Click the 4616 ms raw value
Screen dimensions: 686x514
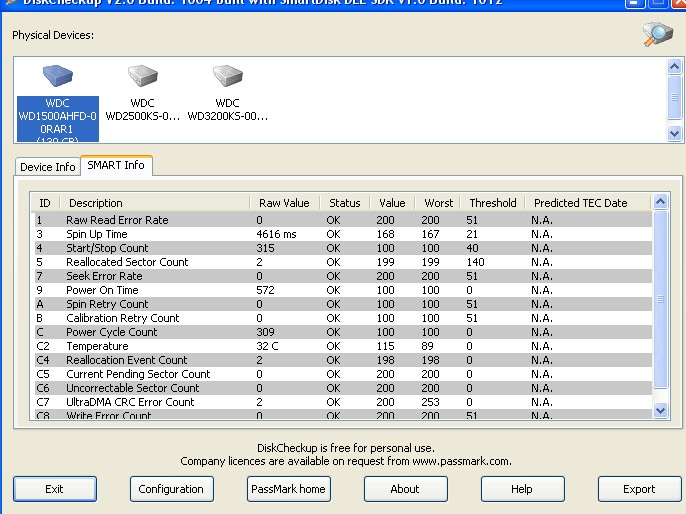point(276,234)
